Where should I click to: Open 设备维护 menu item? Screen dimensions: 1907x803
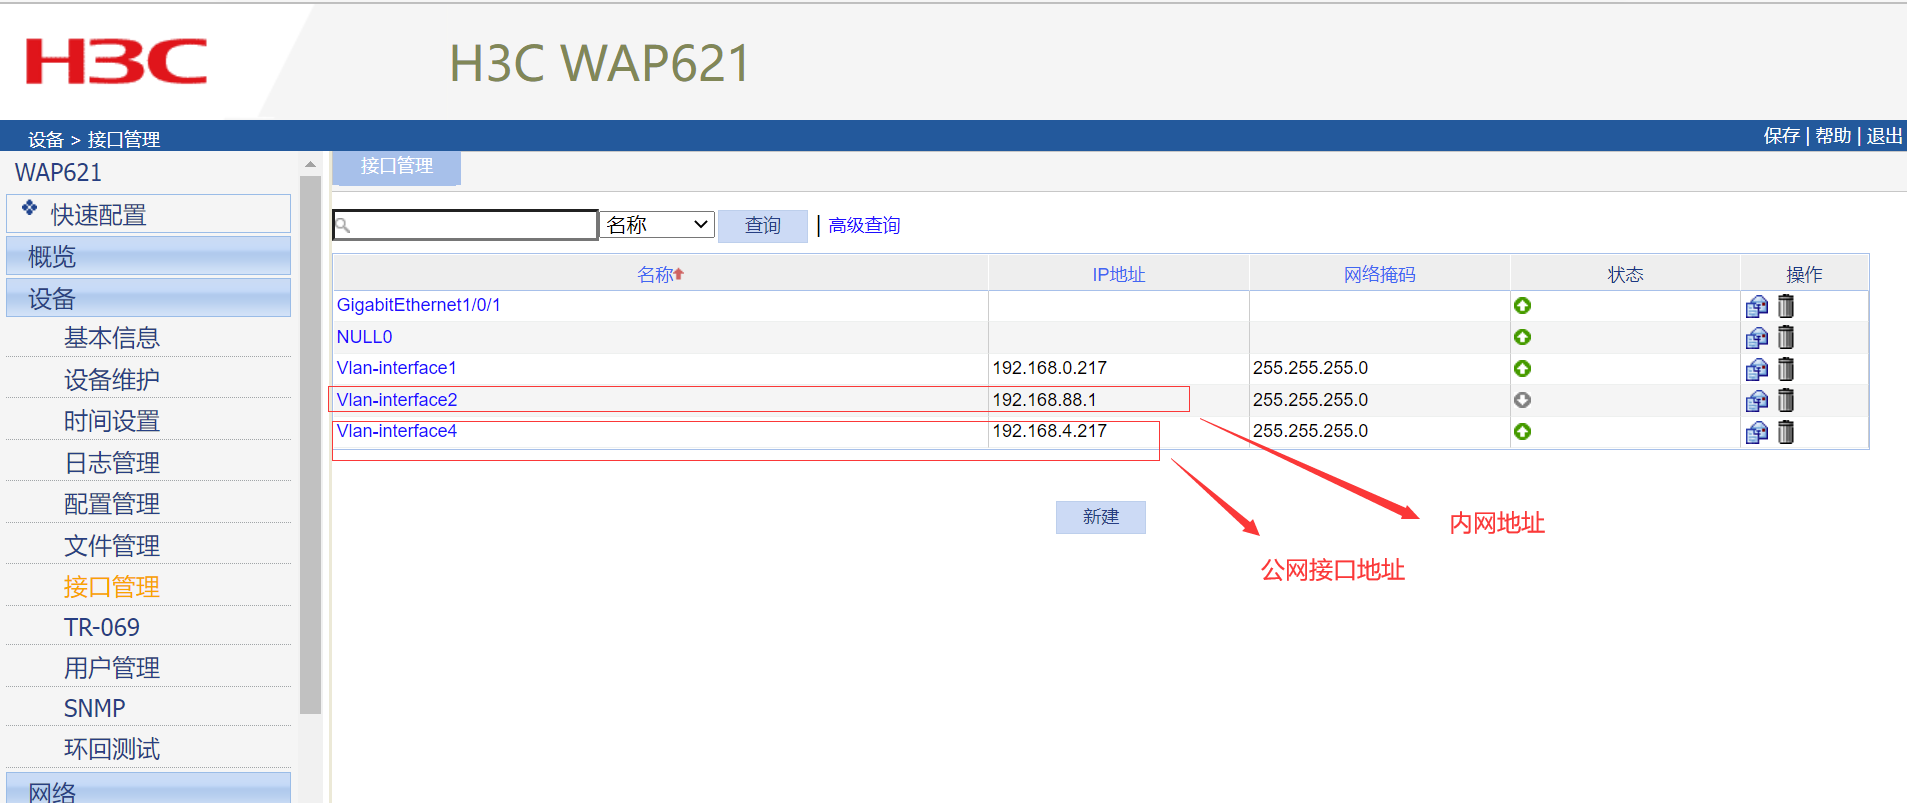tap(112, 380)
